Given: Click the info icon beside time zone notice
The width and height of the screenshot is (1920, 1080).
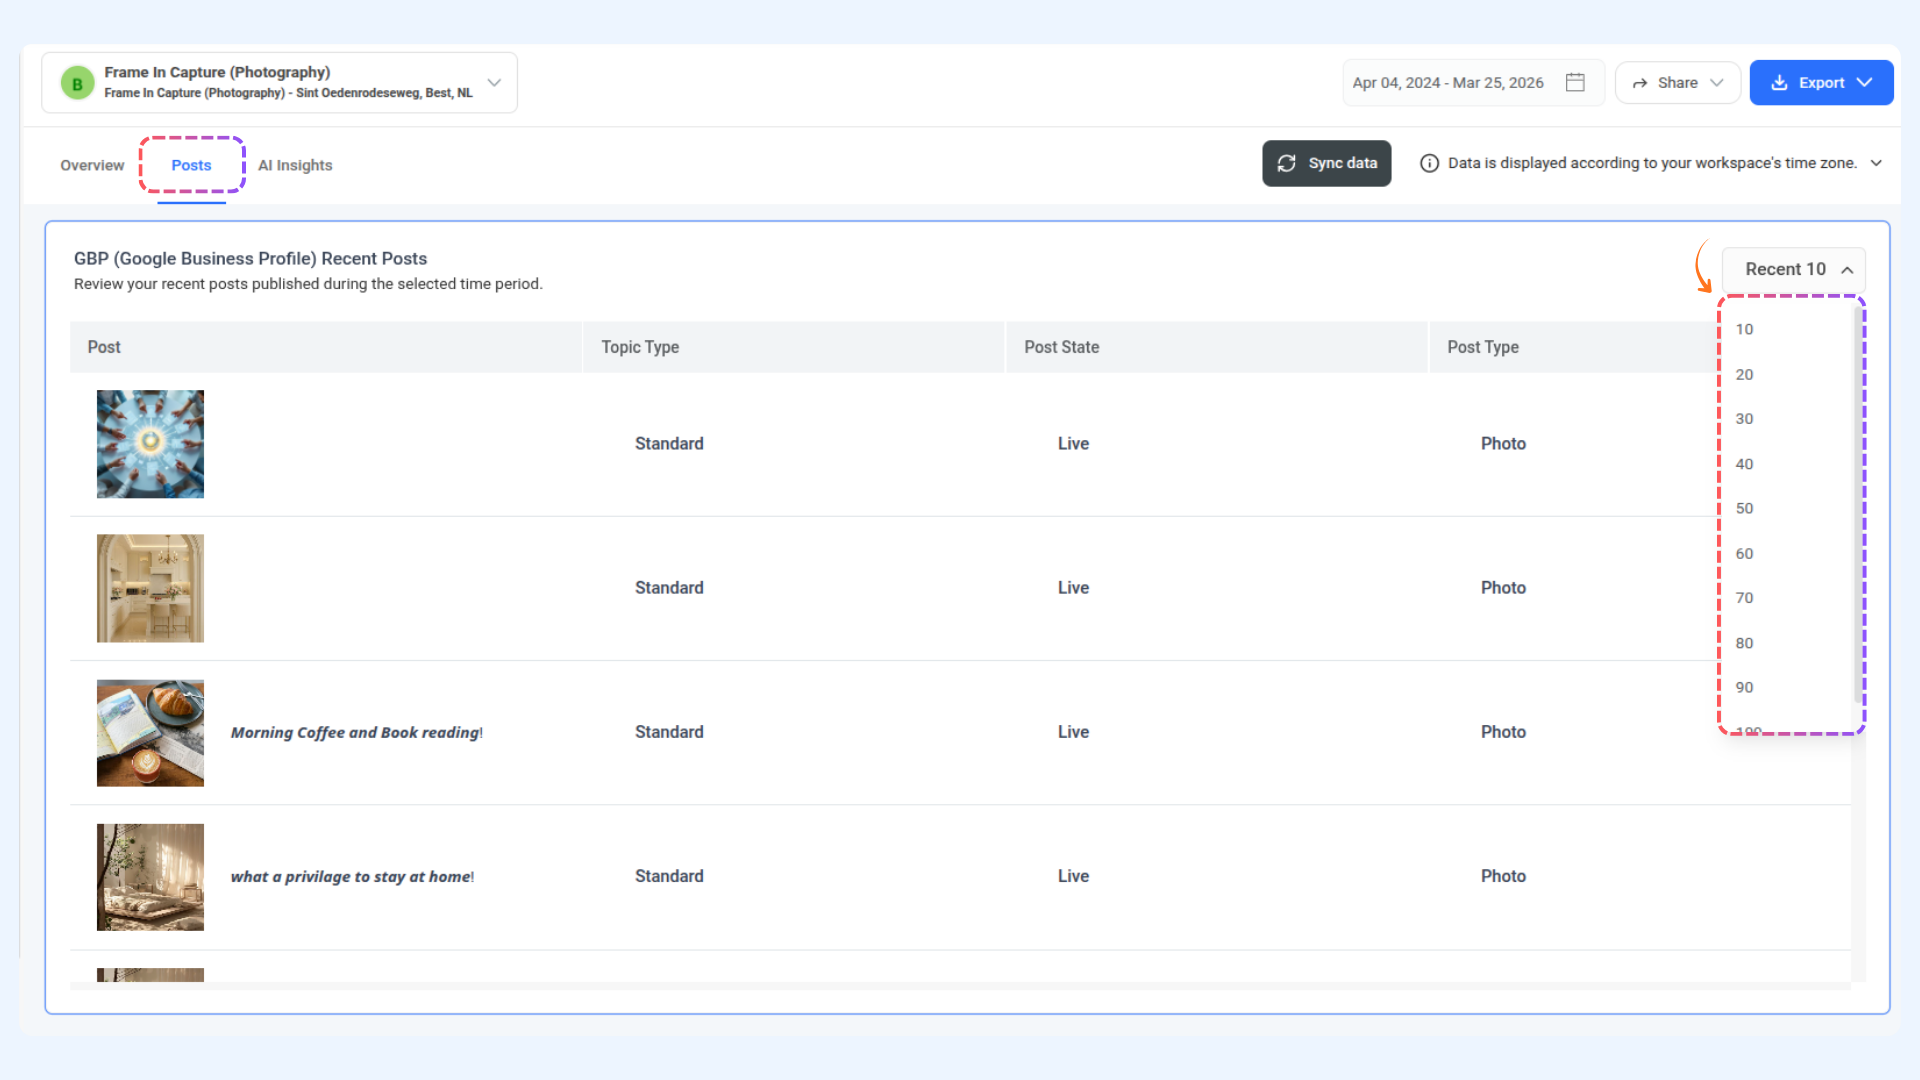Looking at the screenshot, I should point(1430,163).
